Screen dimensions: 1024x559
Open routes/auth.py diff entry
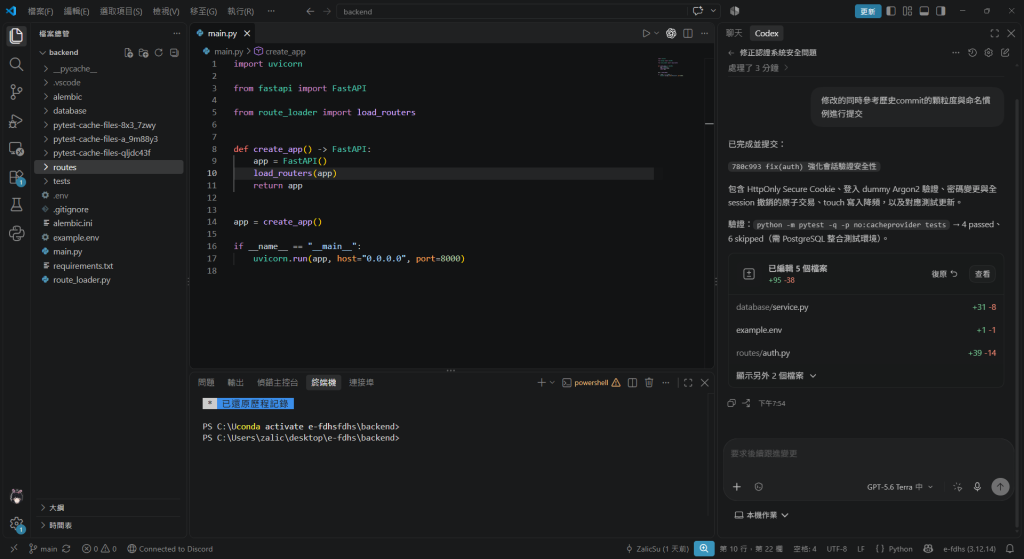pos(865,353)
